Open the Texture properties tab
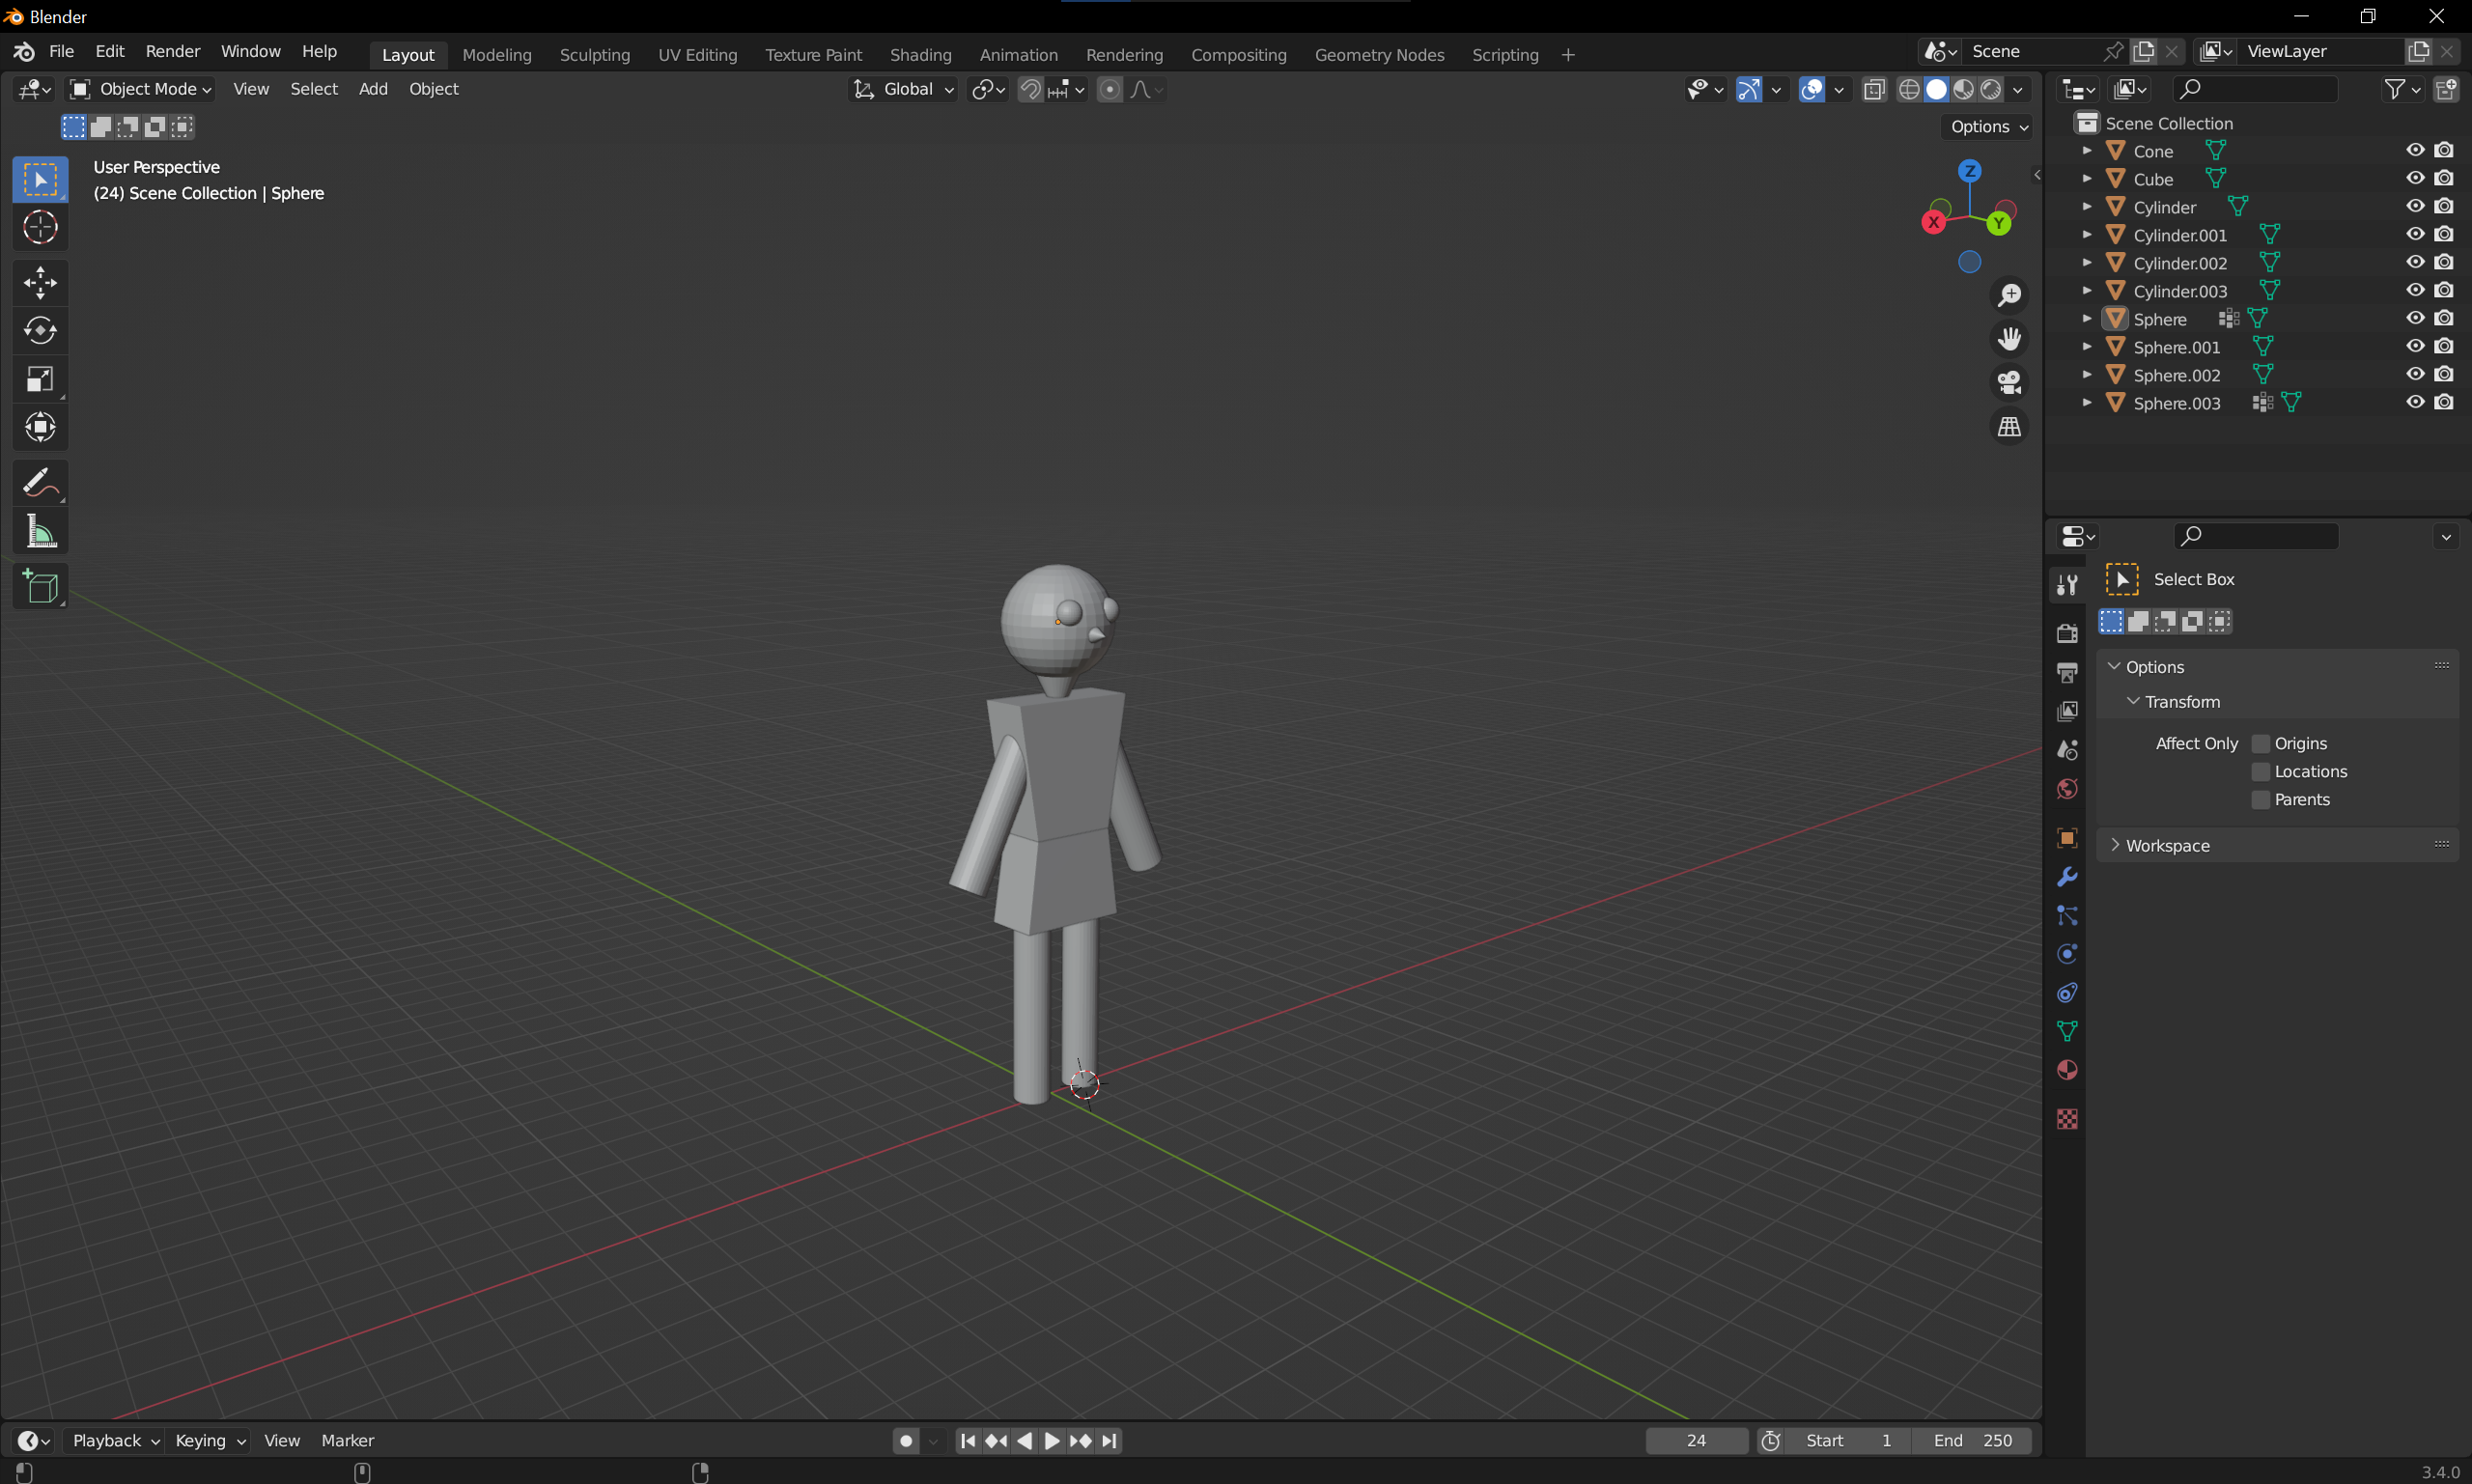The height and width of the screenshot is (1484, 2472). click(x=2067, y=1119)
